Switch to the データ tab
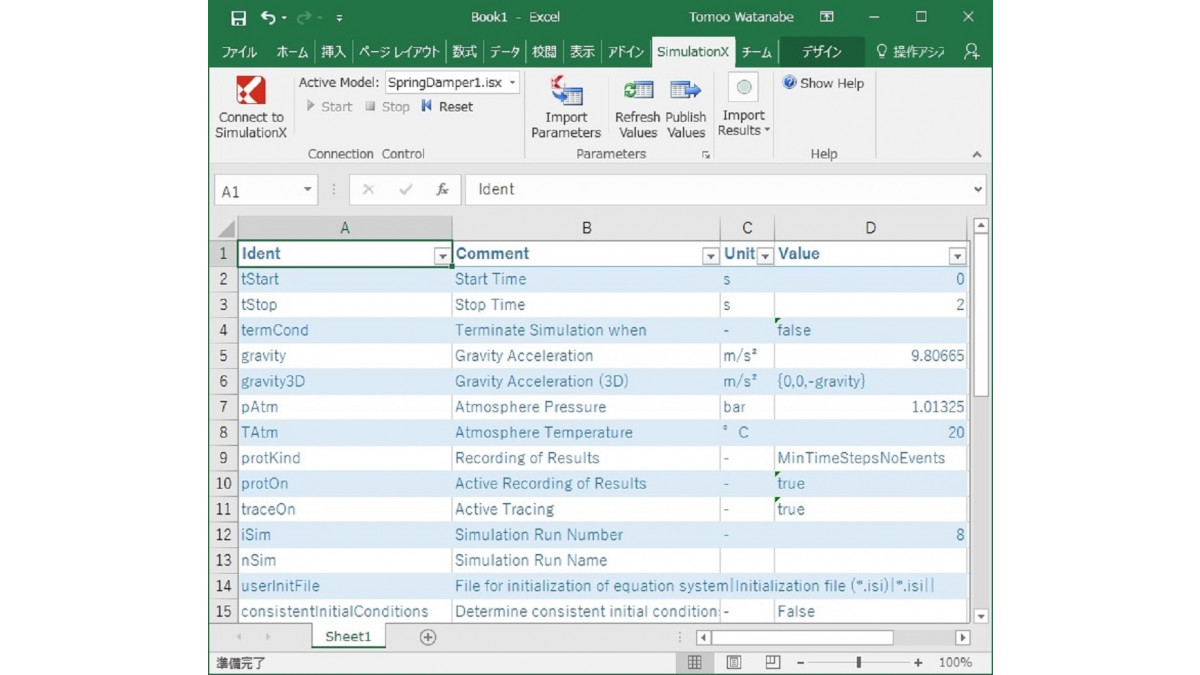The height and width of the screenshot is (675, 1200). coord(505,52)
